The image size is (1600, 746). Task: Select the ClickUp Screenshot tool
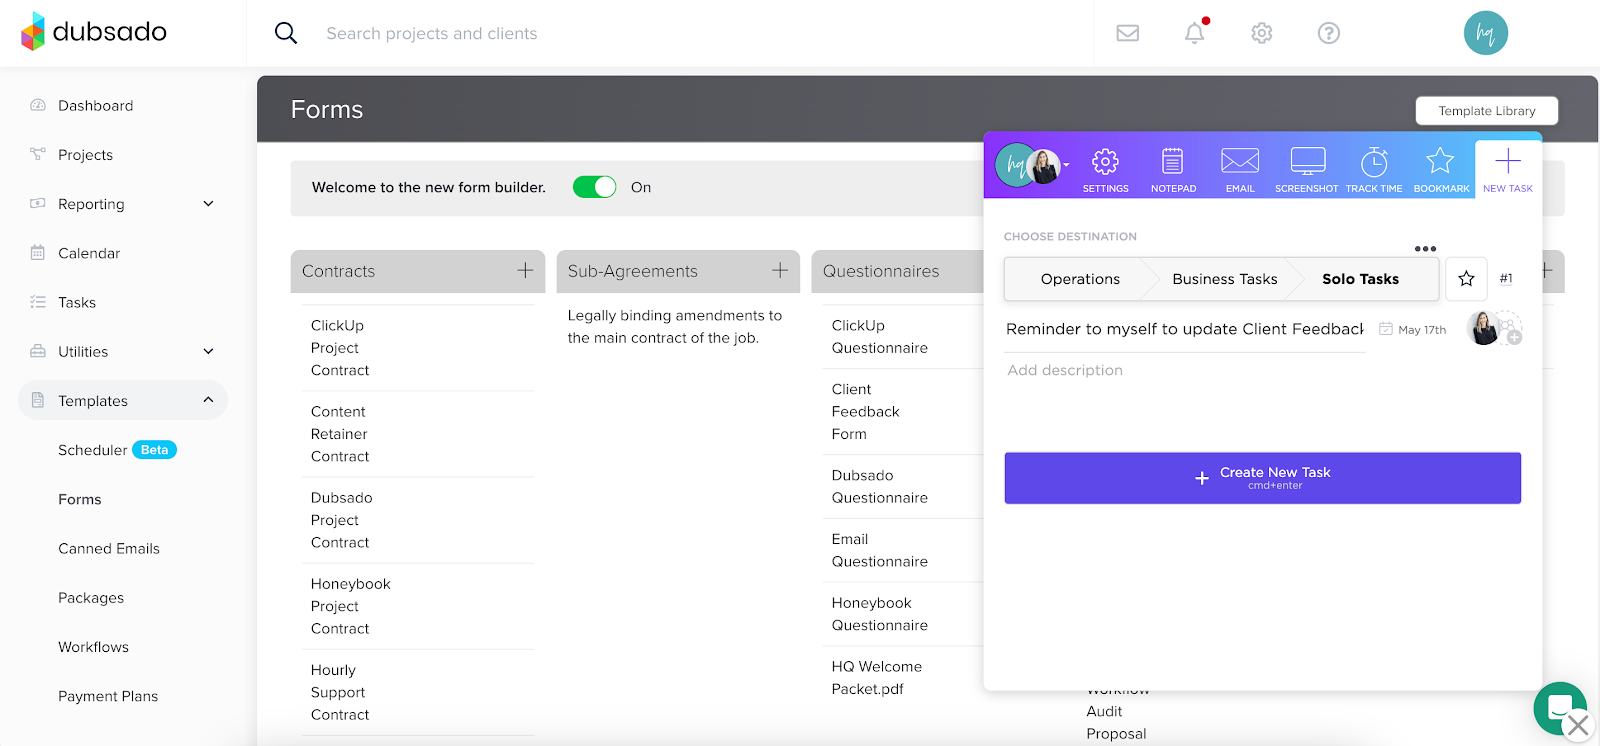pyautogui.click(x=1307, y=169)
